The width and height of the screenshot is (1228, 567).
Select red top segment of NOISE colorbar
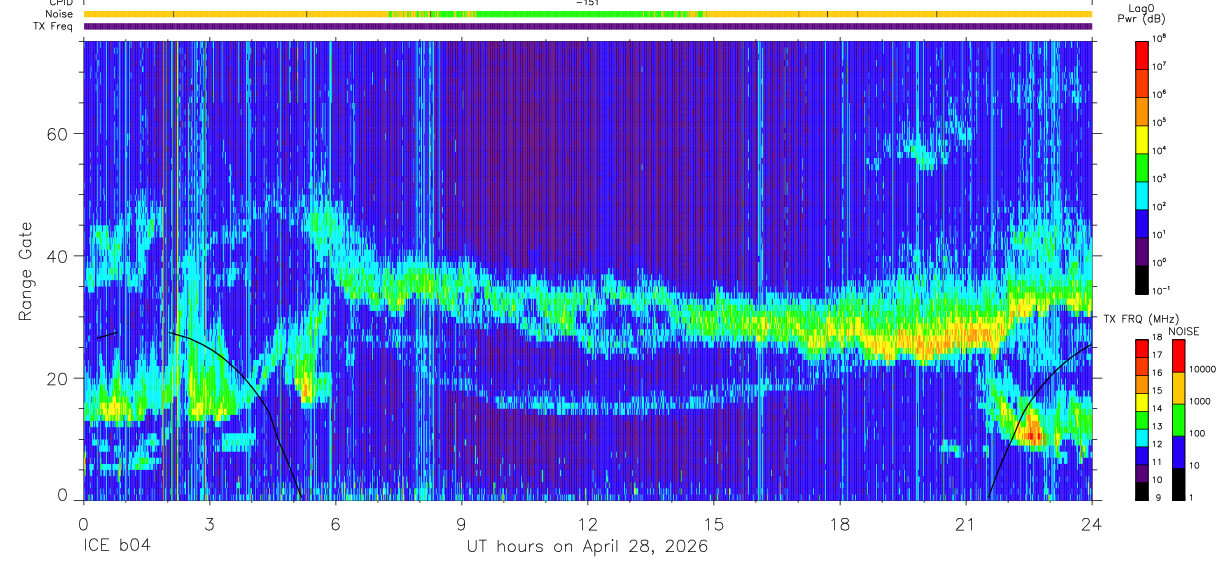point(1178,356)
